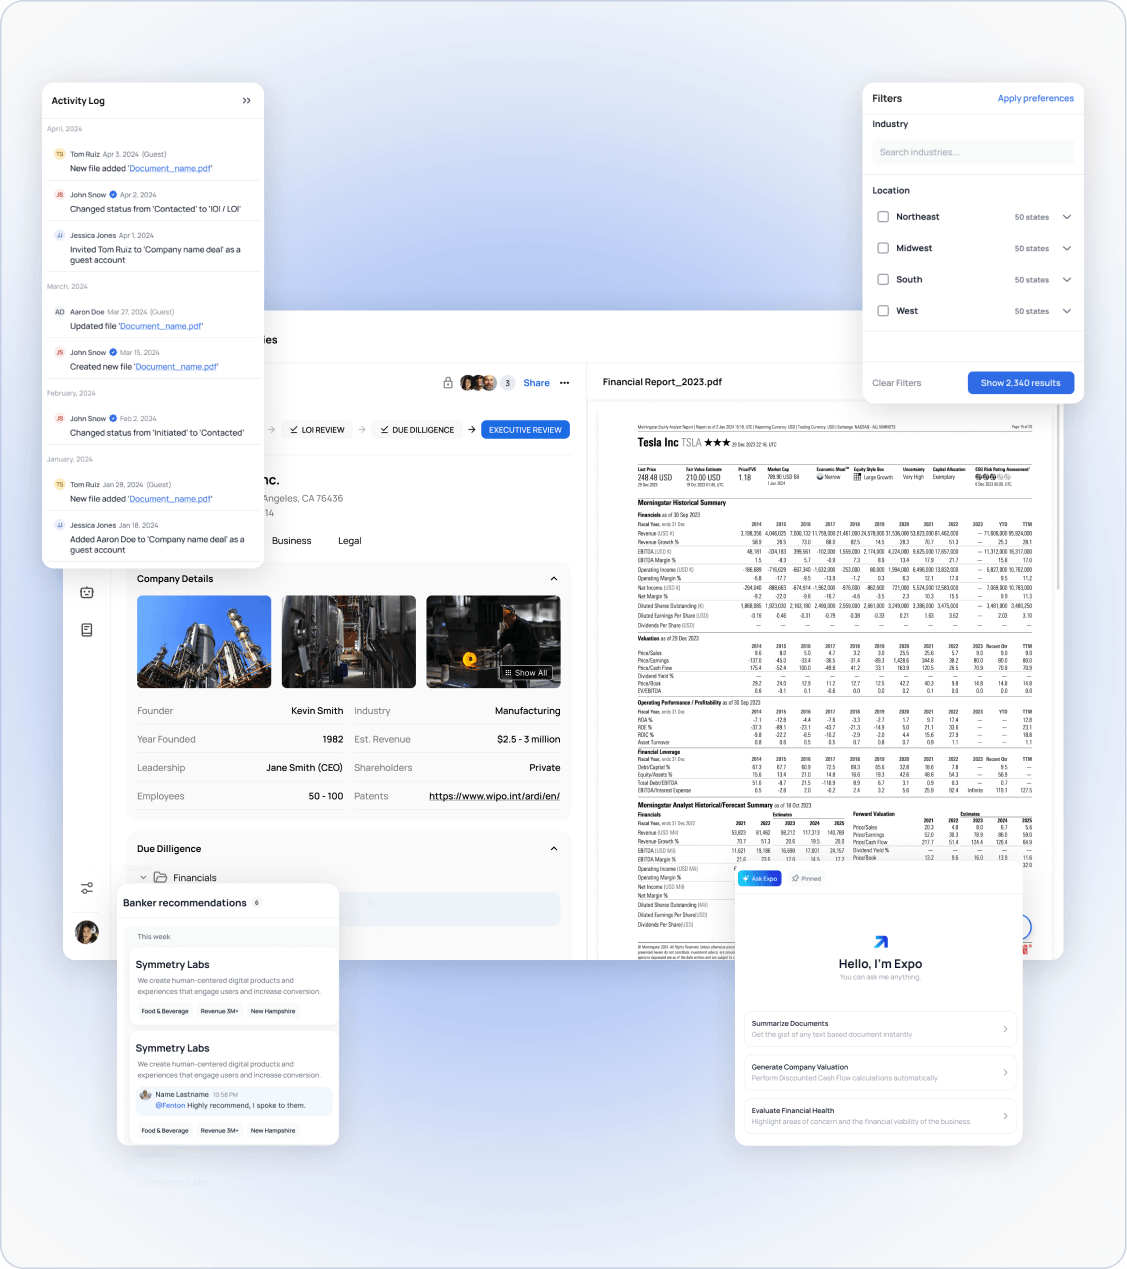Click the settings sliders icon at sidebar bottom
The image size is (1127, 1269).
tap(87, 887)
